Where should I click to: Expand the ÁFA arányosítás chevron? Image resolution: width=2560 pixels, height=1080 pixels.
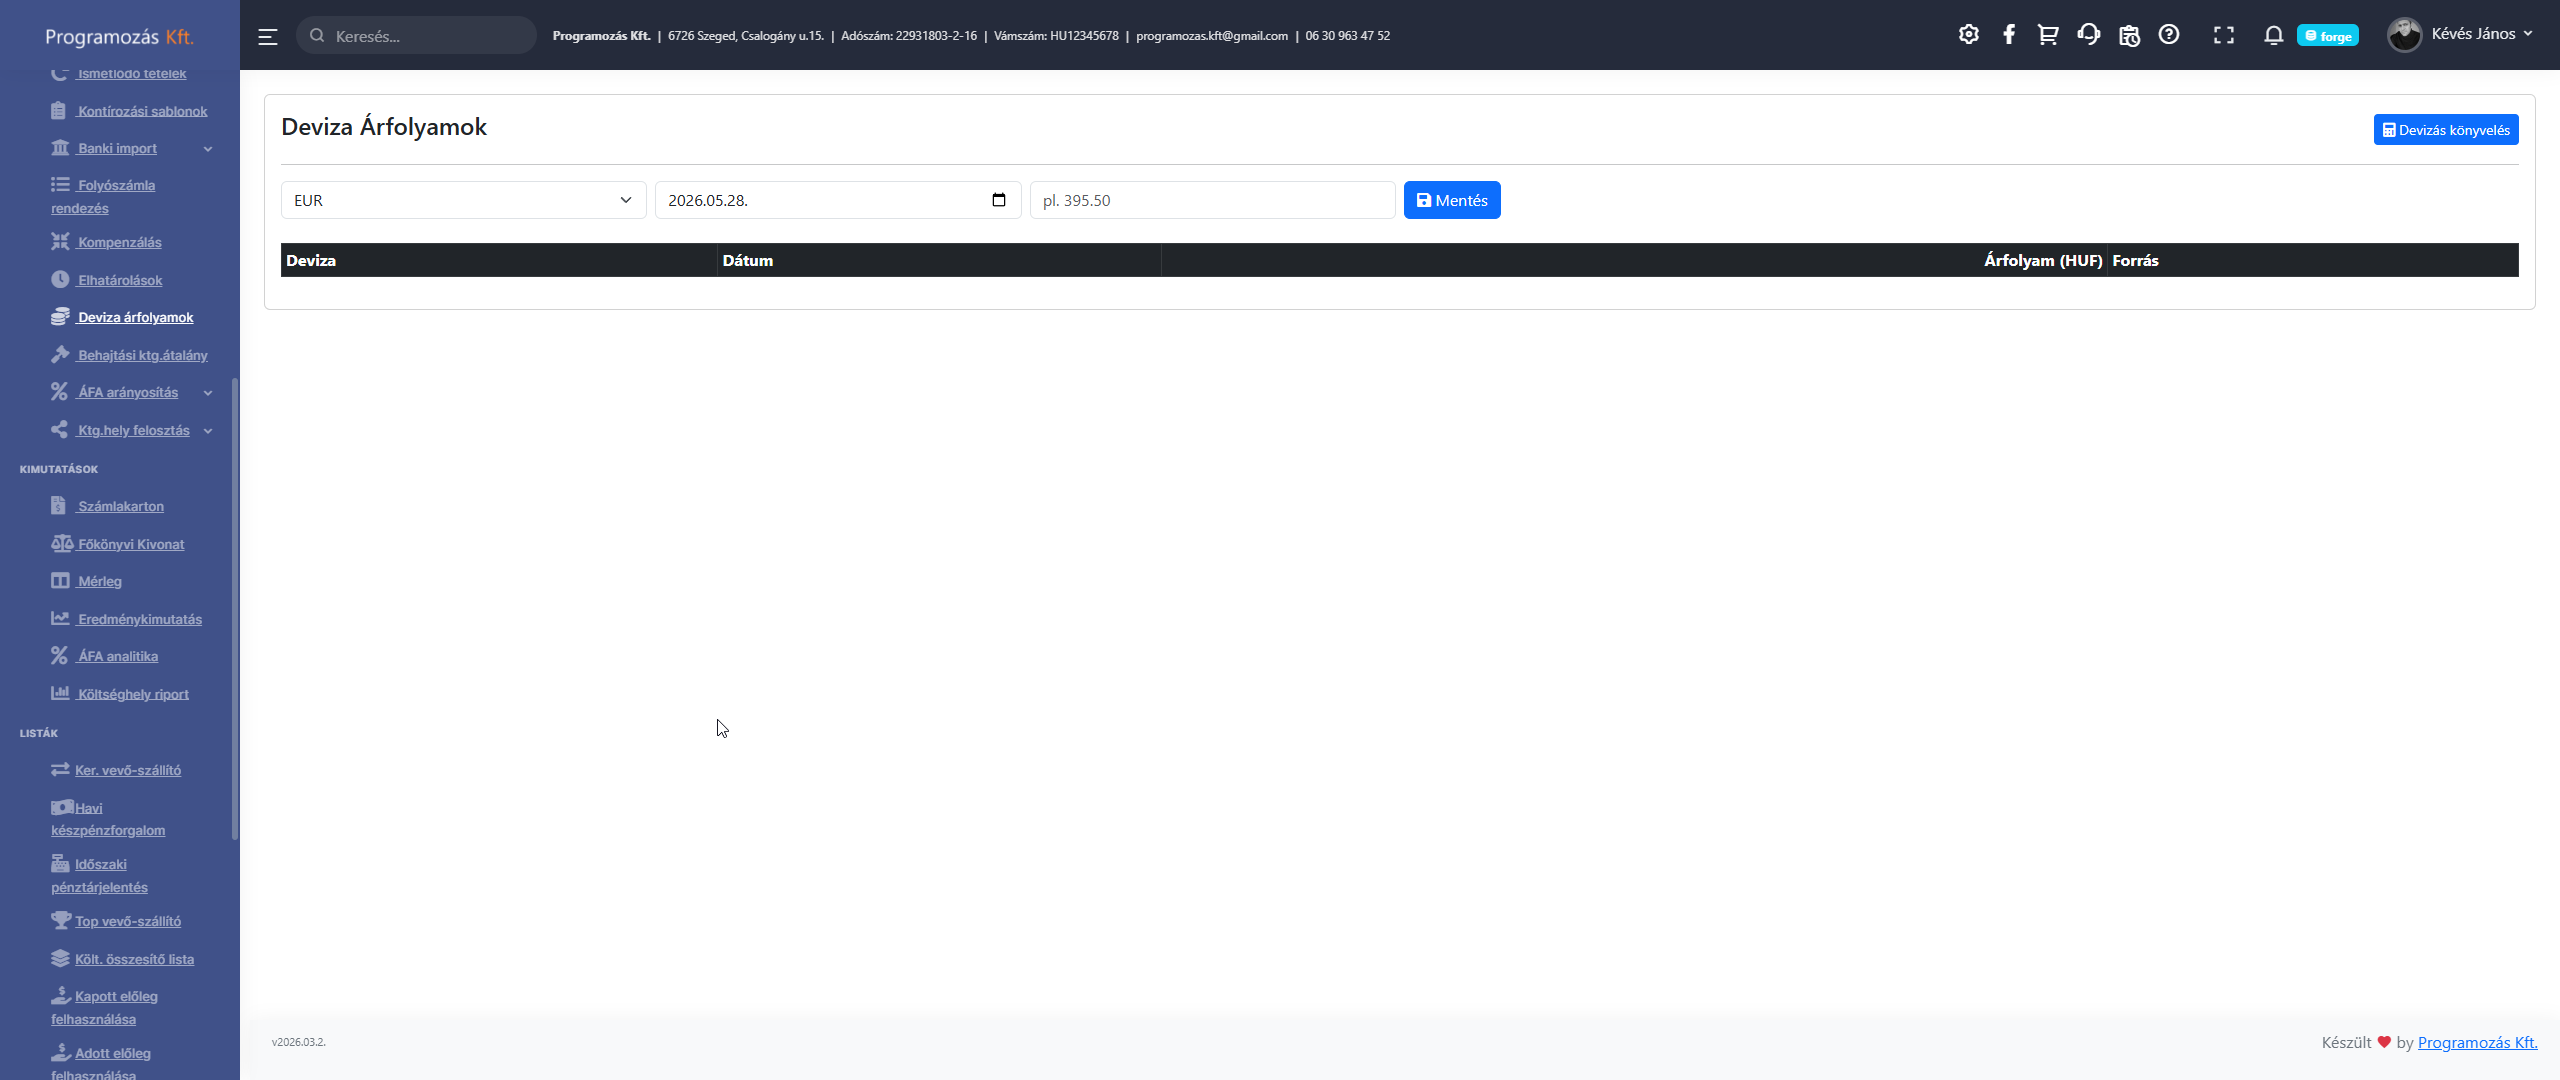[x=208, y=393]
